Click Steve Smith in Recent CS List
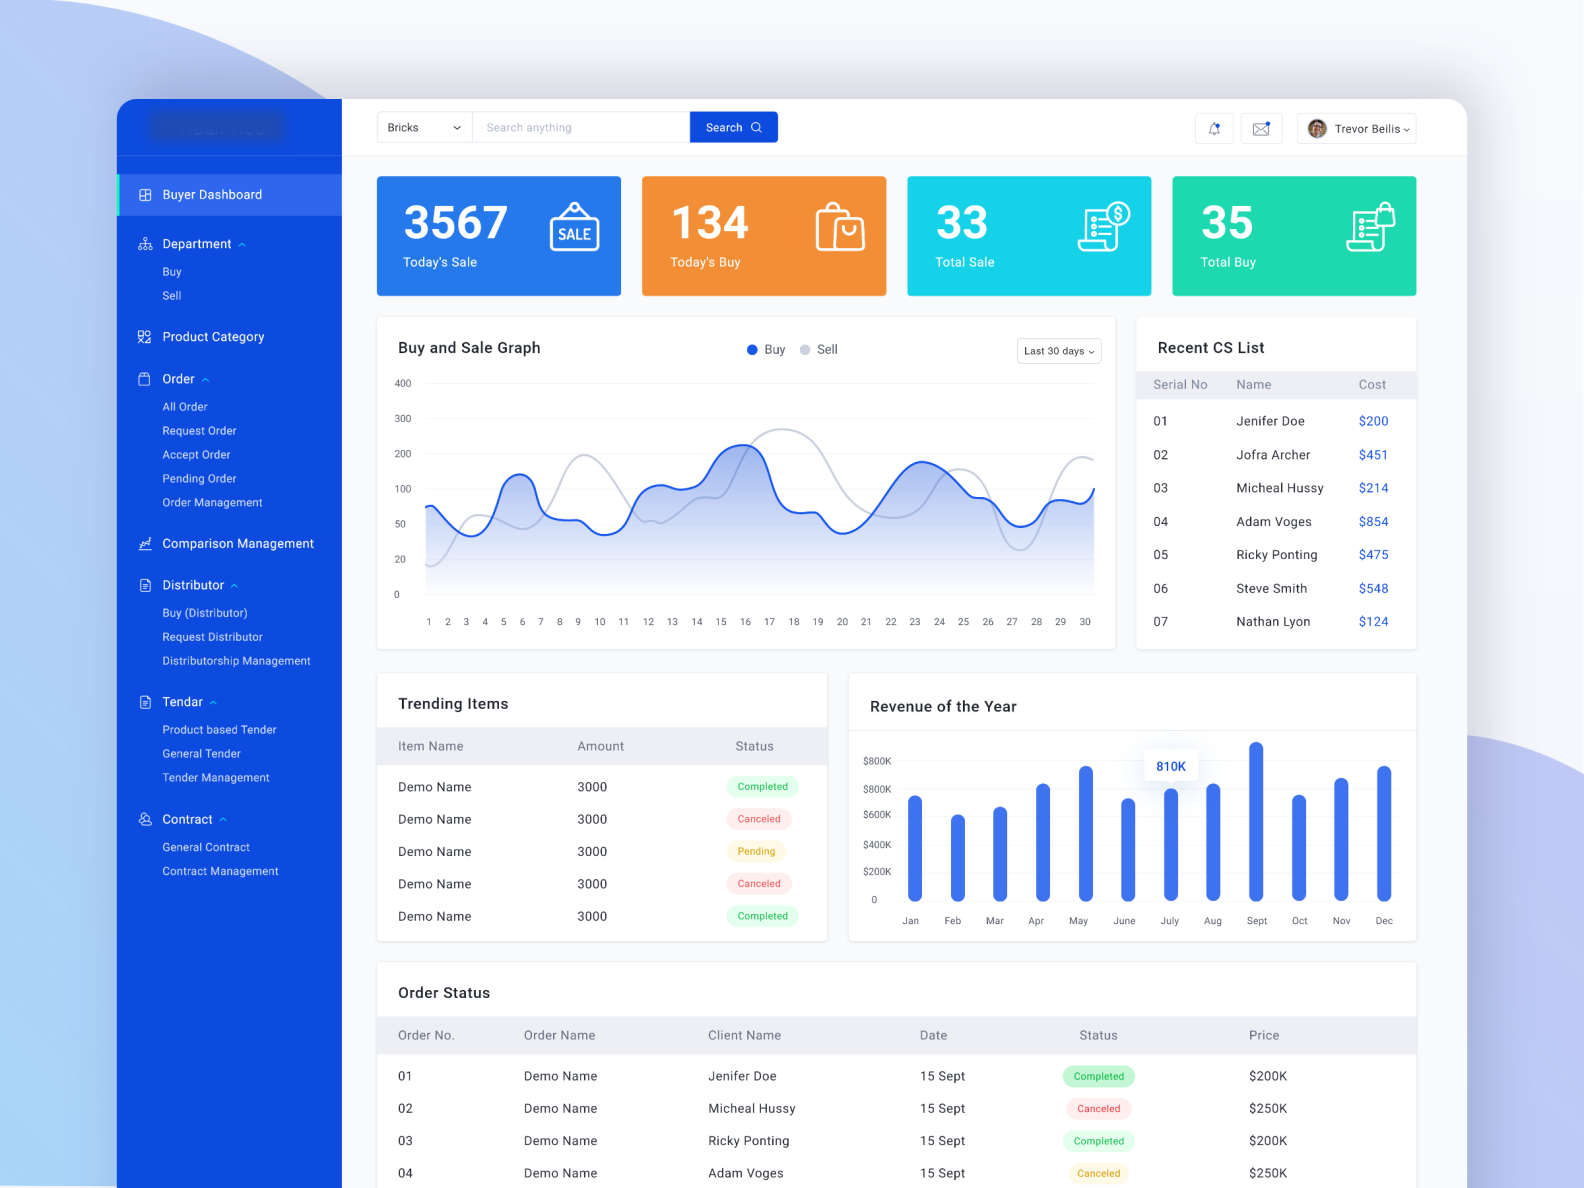Screen dimensions: 1584x1188 click(1271, 589)
